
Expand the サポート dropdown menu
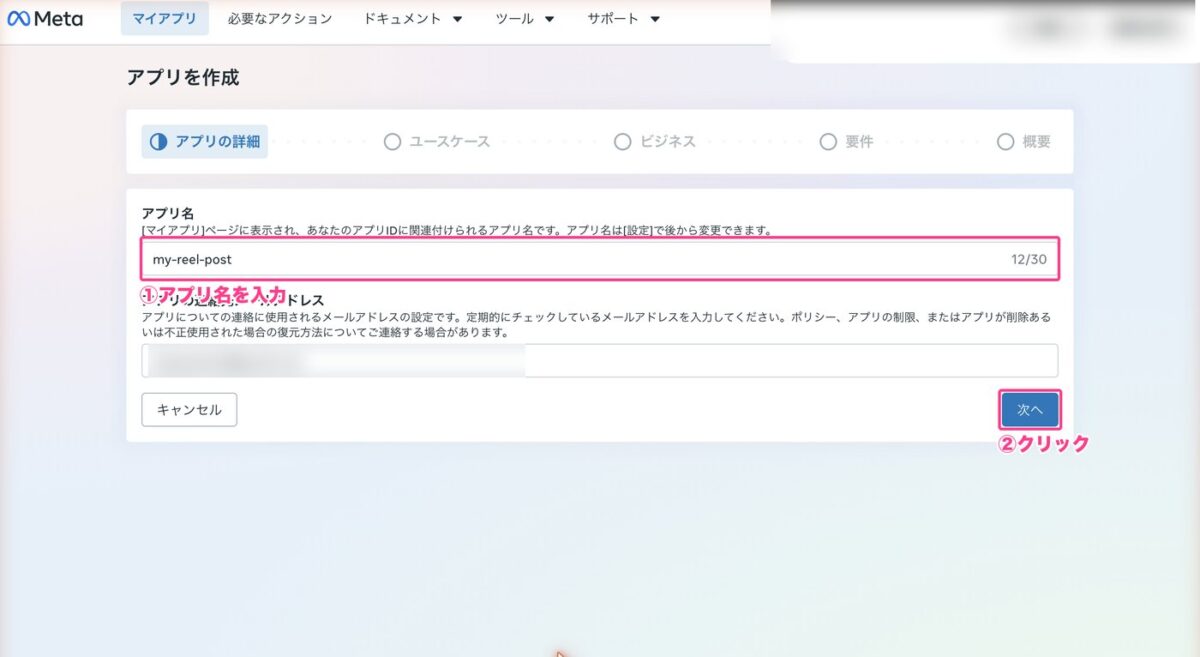coord(624,18)
